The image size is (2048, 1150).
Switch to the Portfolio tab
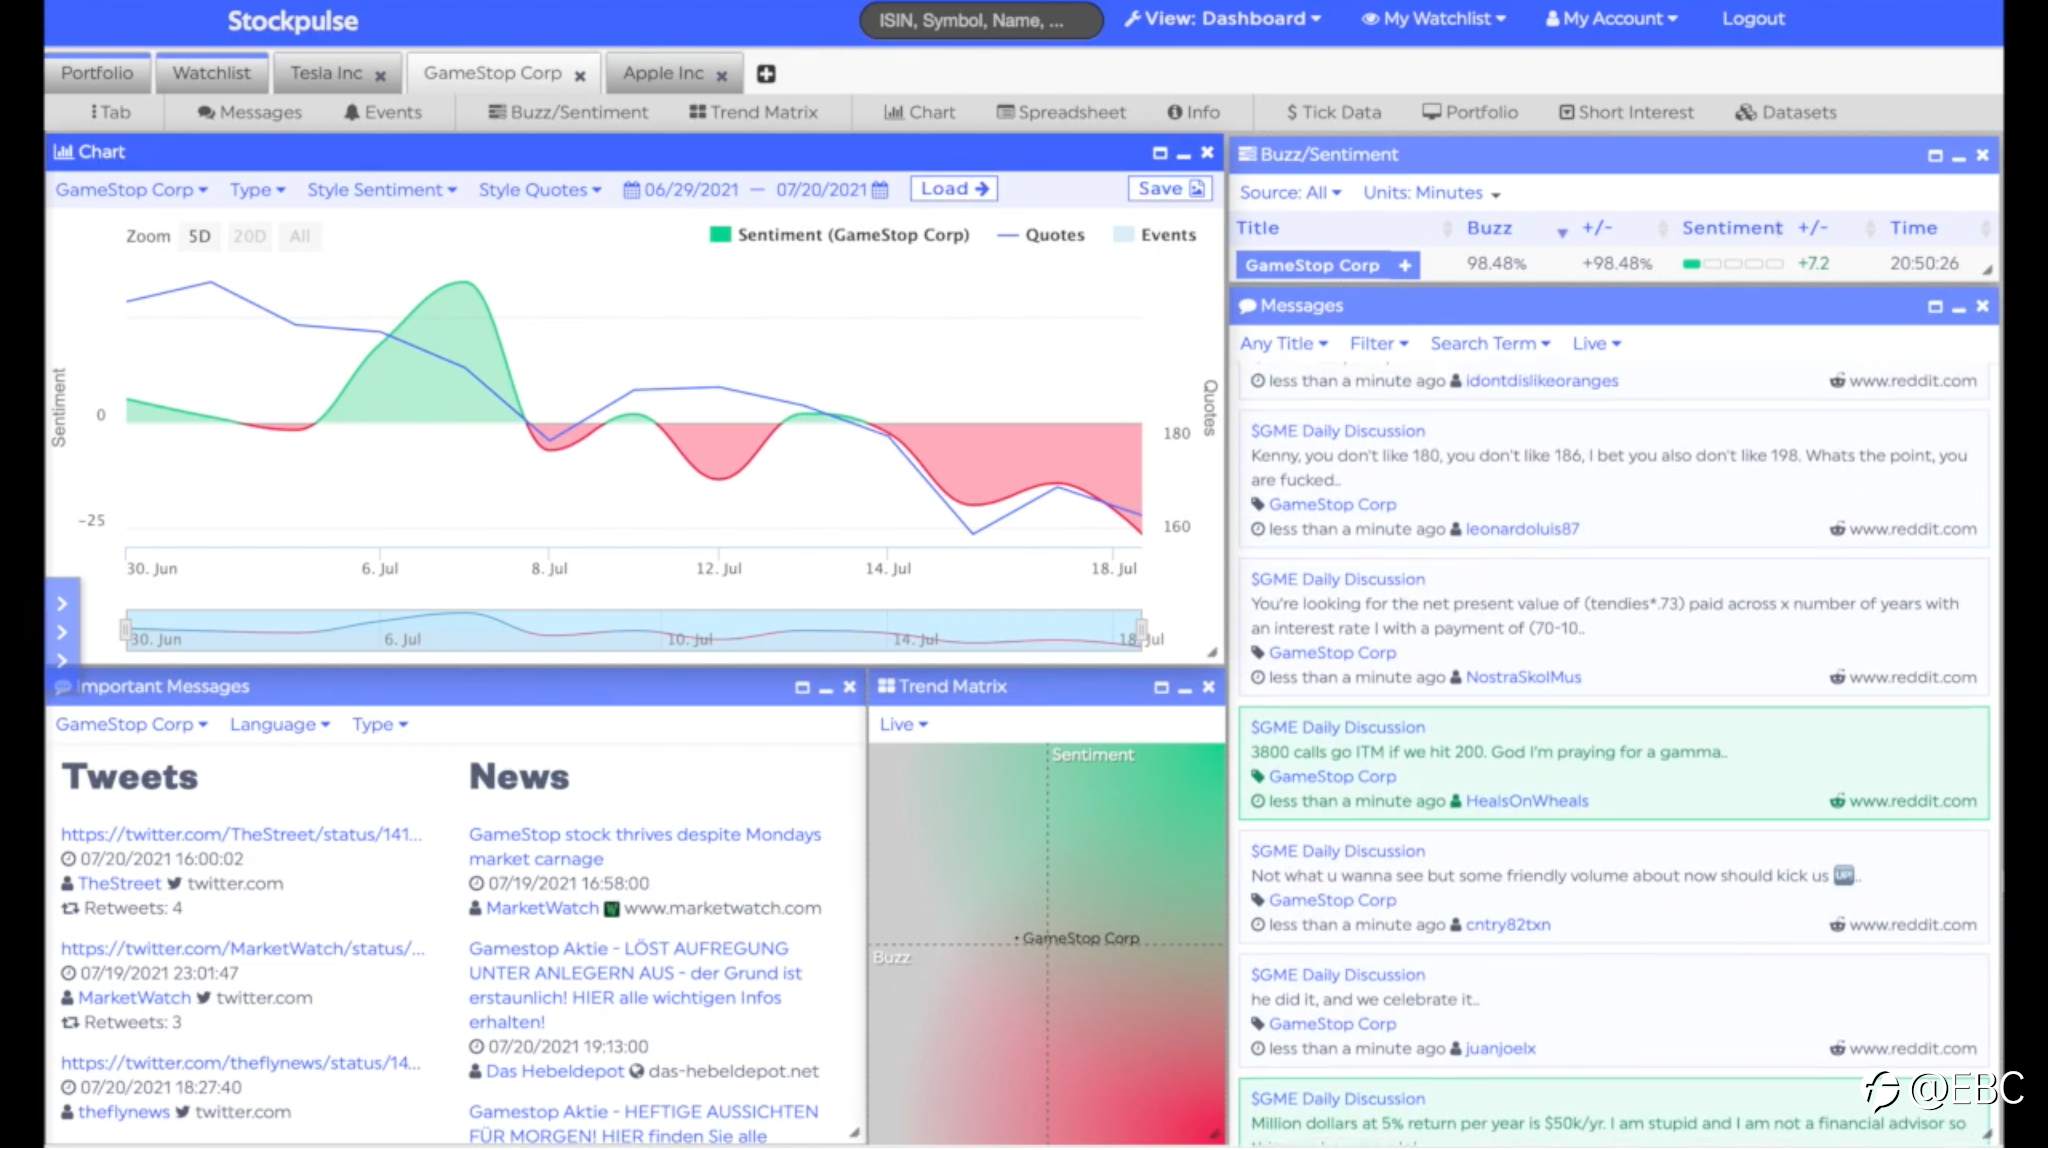click(x=97, y=73)
